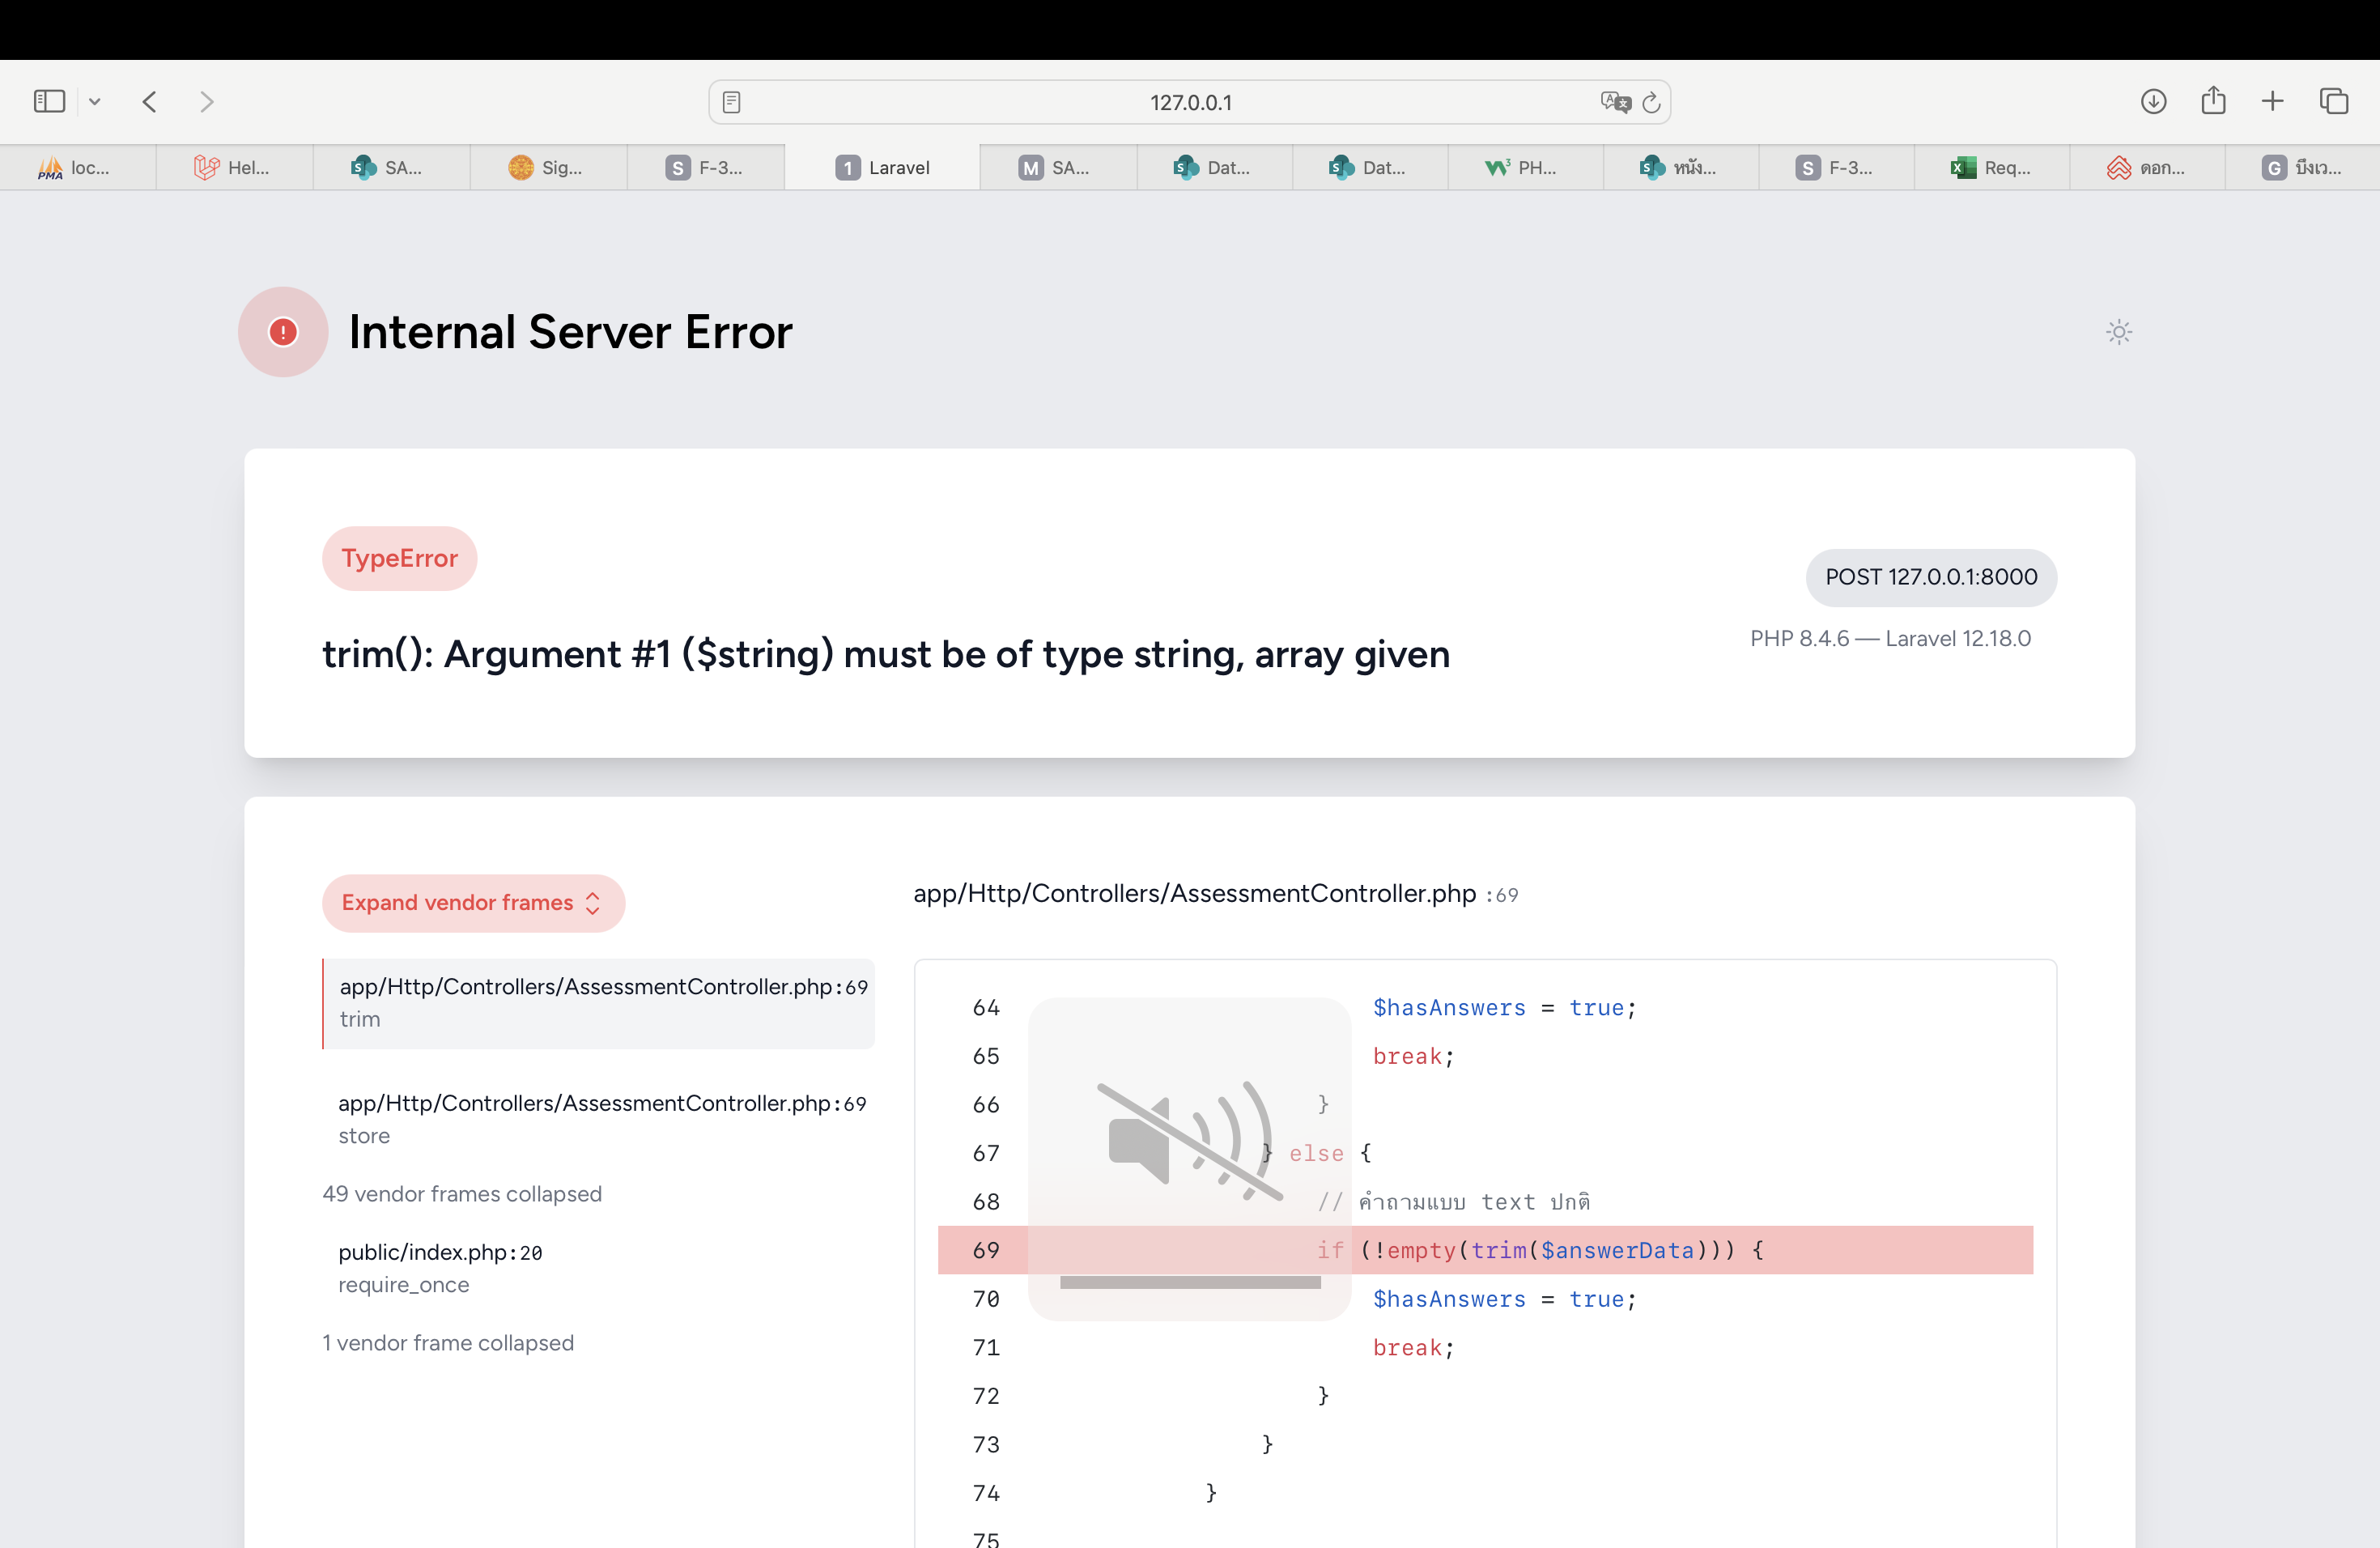Viewport: 2380px width, 1548px height.
Task: Reload the current page
Action: (1652, 102)
